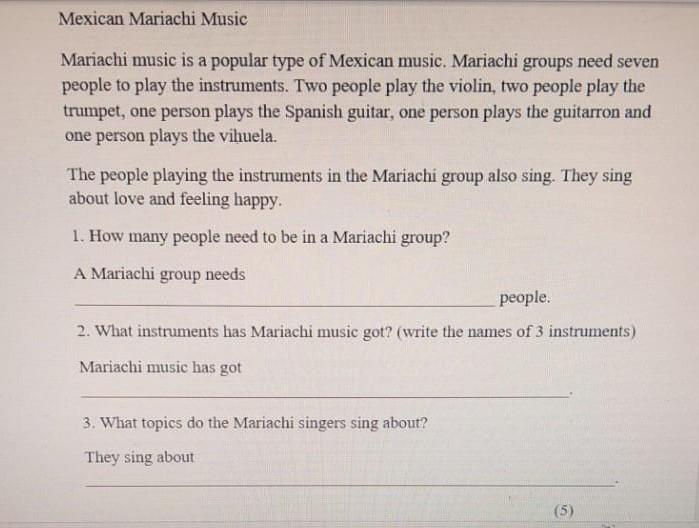Screen dimensions: 699x528
Task: Click the phrase 'A Mariachi group needs'
Action: 160,274
